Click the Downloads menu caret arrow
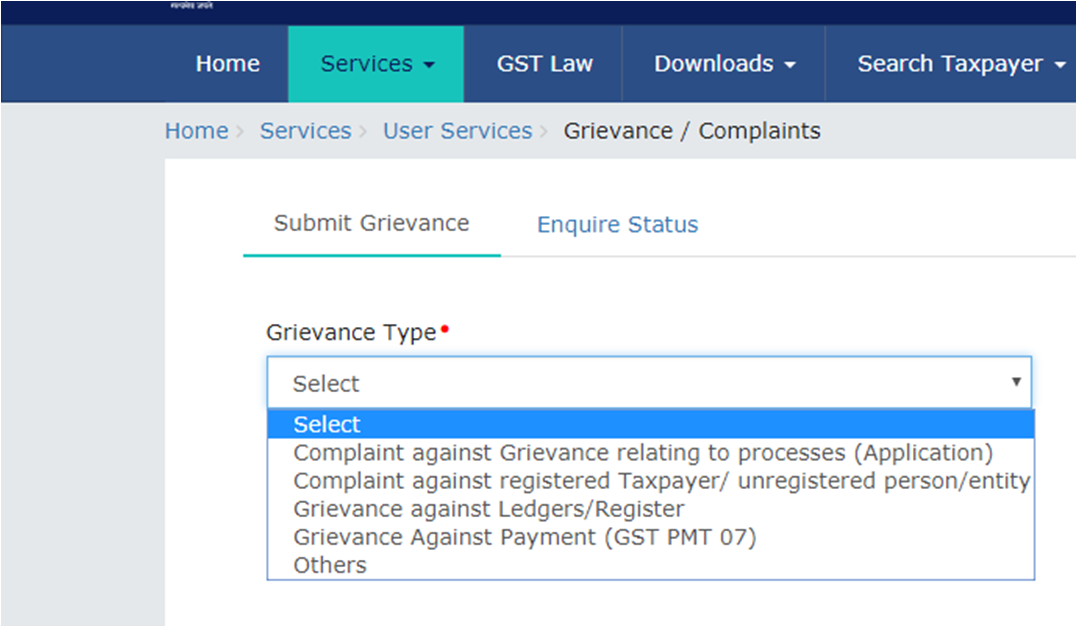This screenshot has height=627, width=1077. tap(790, 65)
